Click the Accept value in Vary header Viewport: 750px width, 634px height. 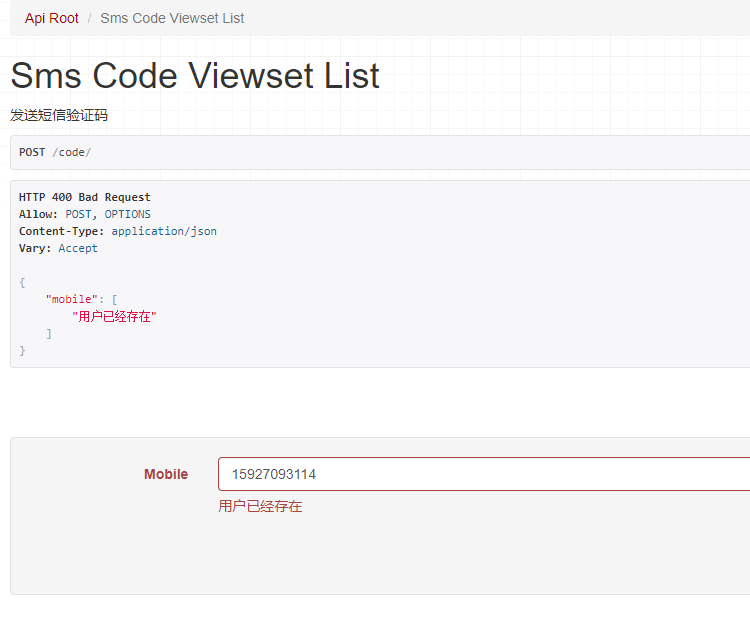pyautogui.click(x=78, y=248)
